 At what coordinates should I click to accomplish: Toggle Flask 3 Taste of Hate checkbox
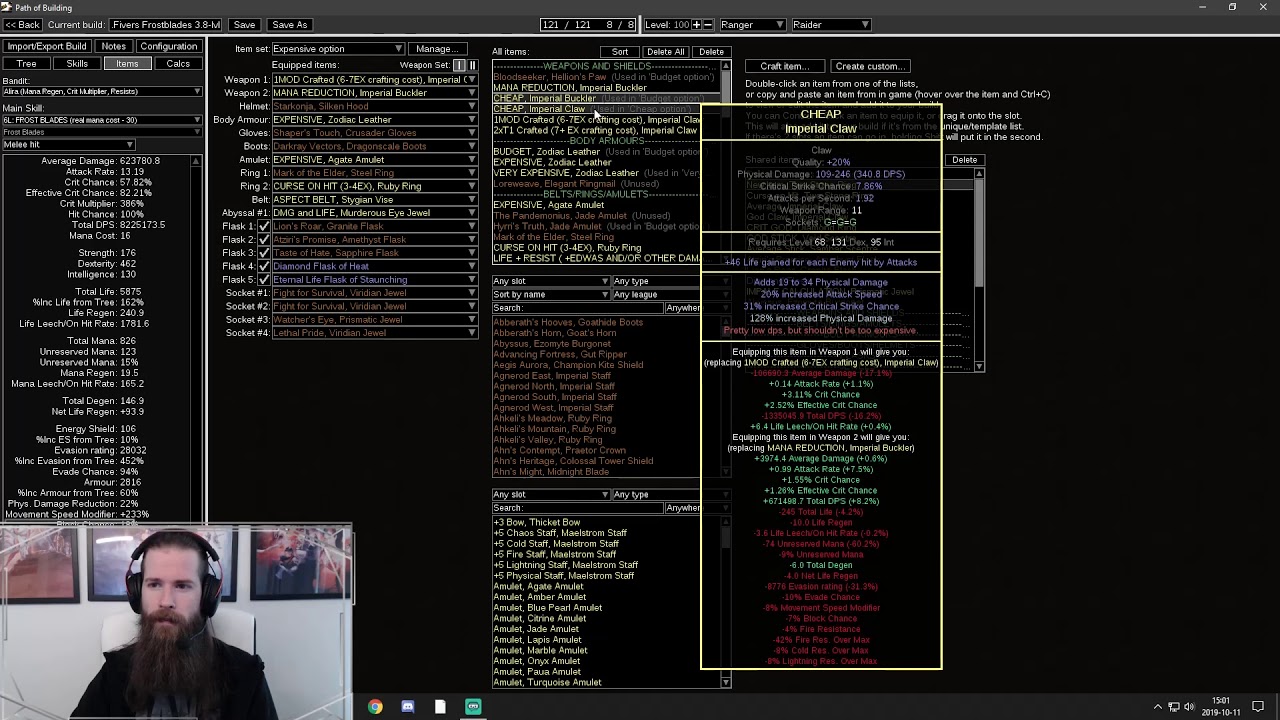coord(264,253)
